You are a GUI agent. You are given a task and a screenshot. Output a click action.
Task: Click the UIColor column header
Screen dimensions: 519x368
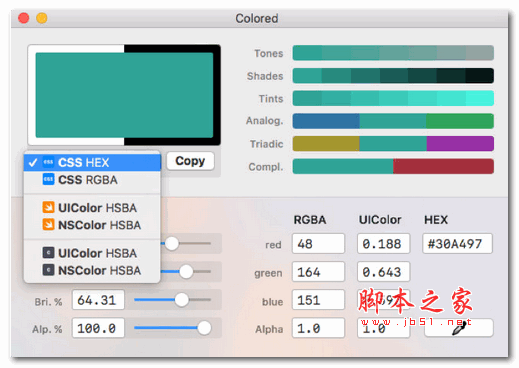click(x=380, y=220)
